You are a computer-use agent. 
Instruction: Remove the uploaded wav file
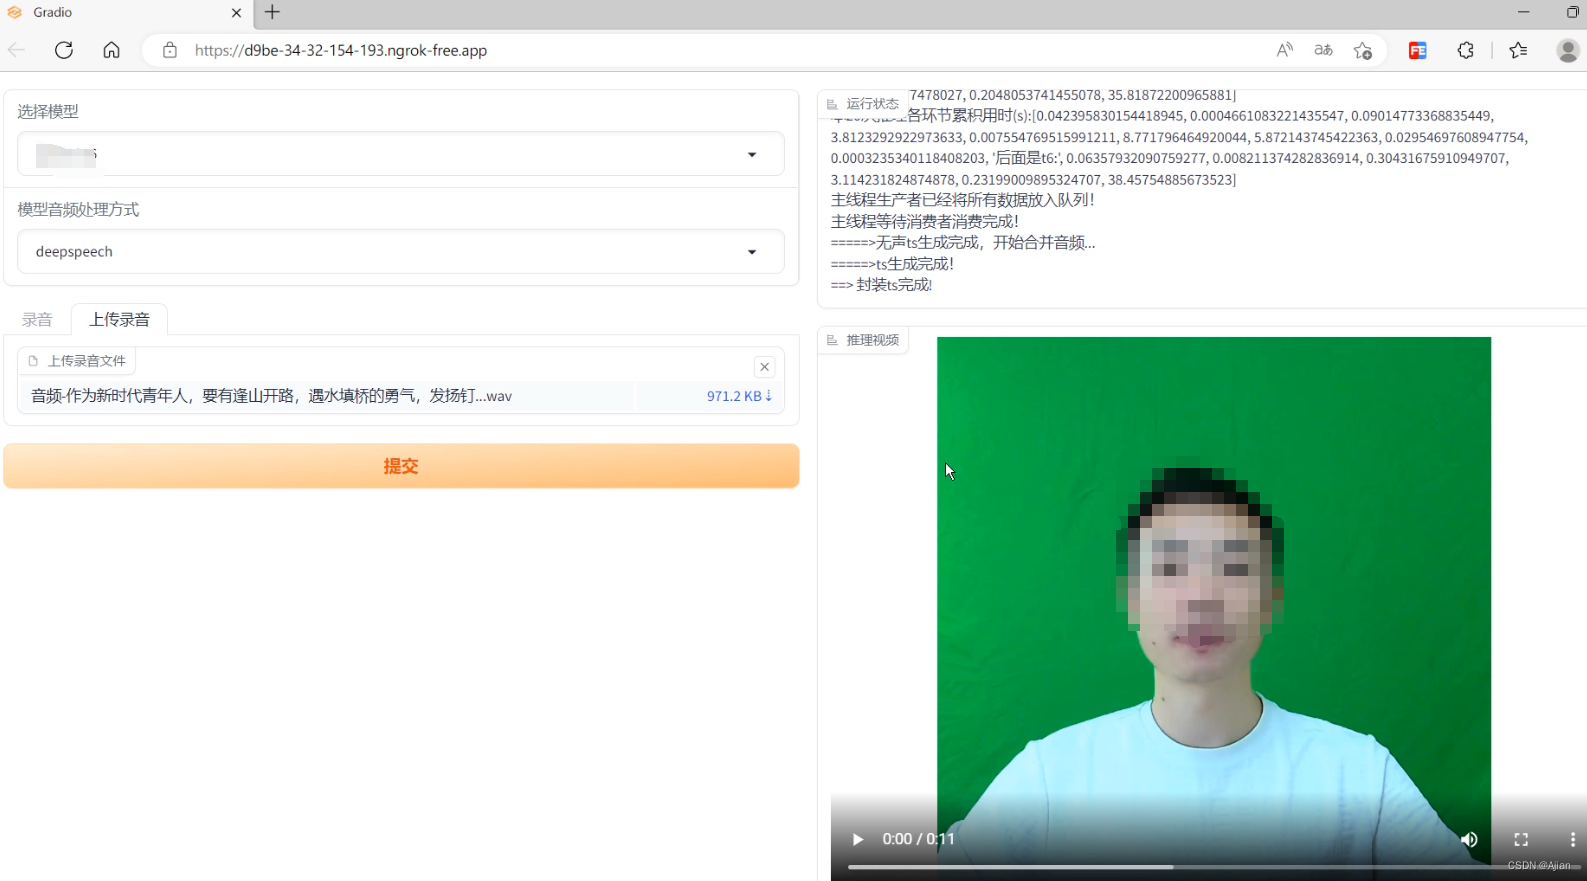pos(764,367)
